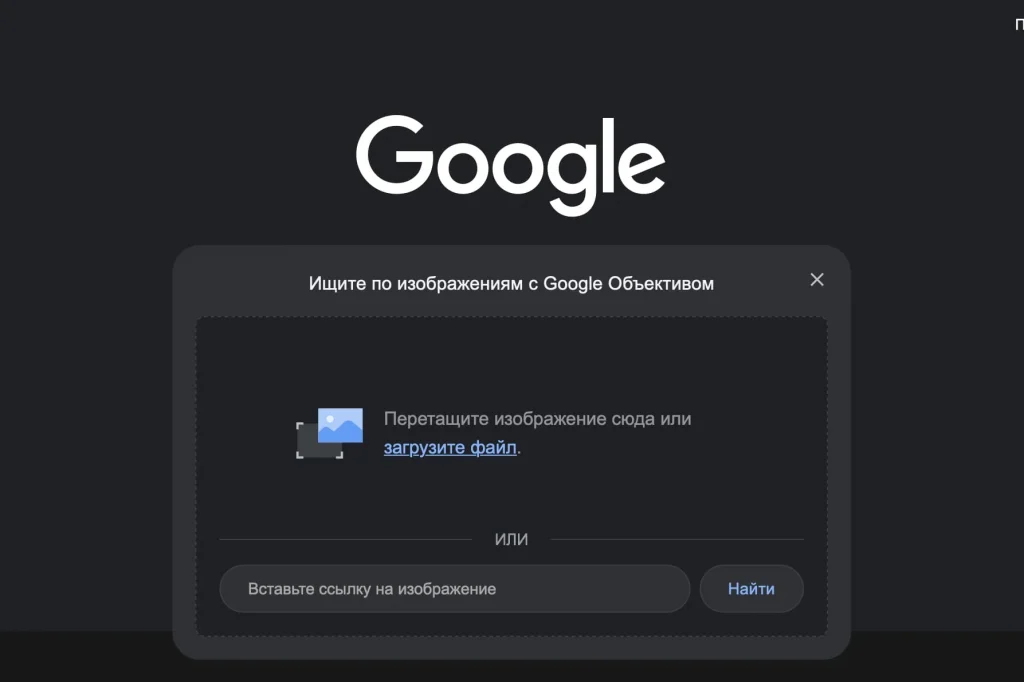
Task: Click the white Google logo
Action: point(511,165)
